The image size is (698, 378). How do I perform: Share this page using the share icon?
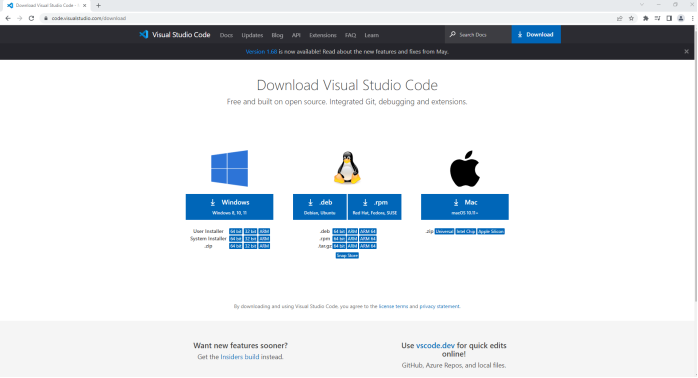click(x=619, y=18)
